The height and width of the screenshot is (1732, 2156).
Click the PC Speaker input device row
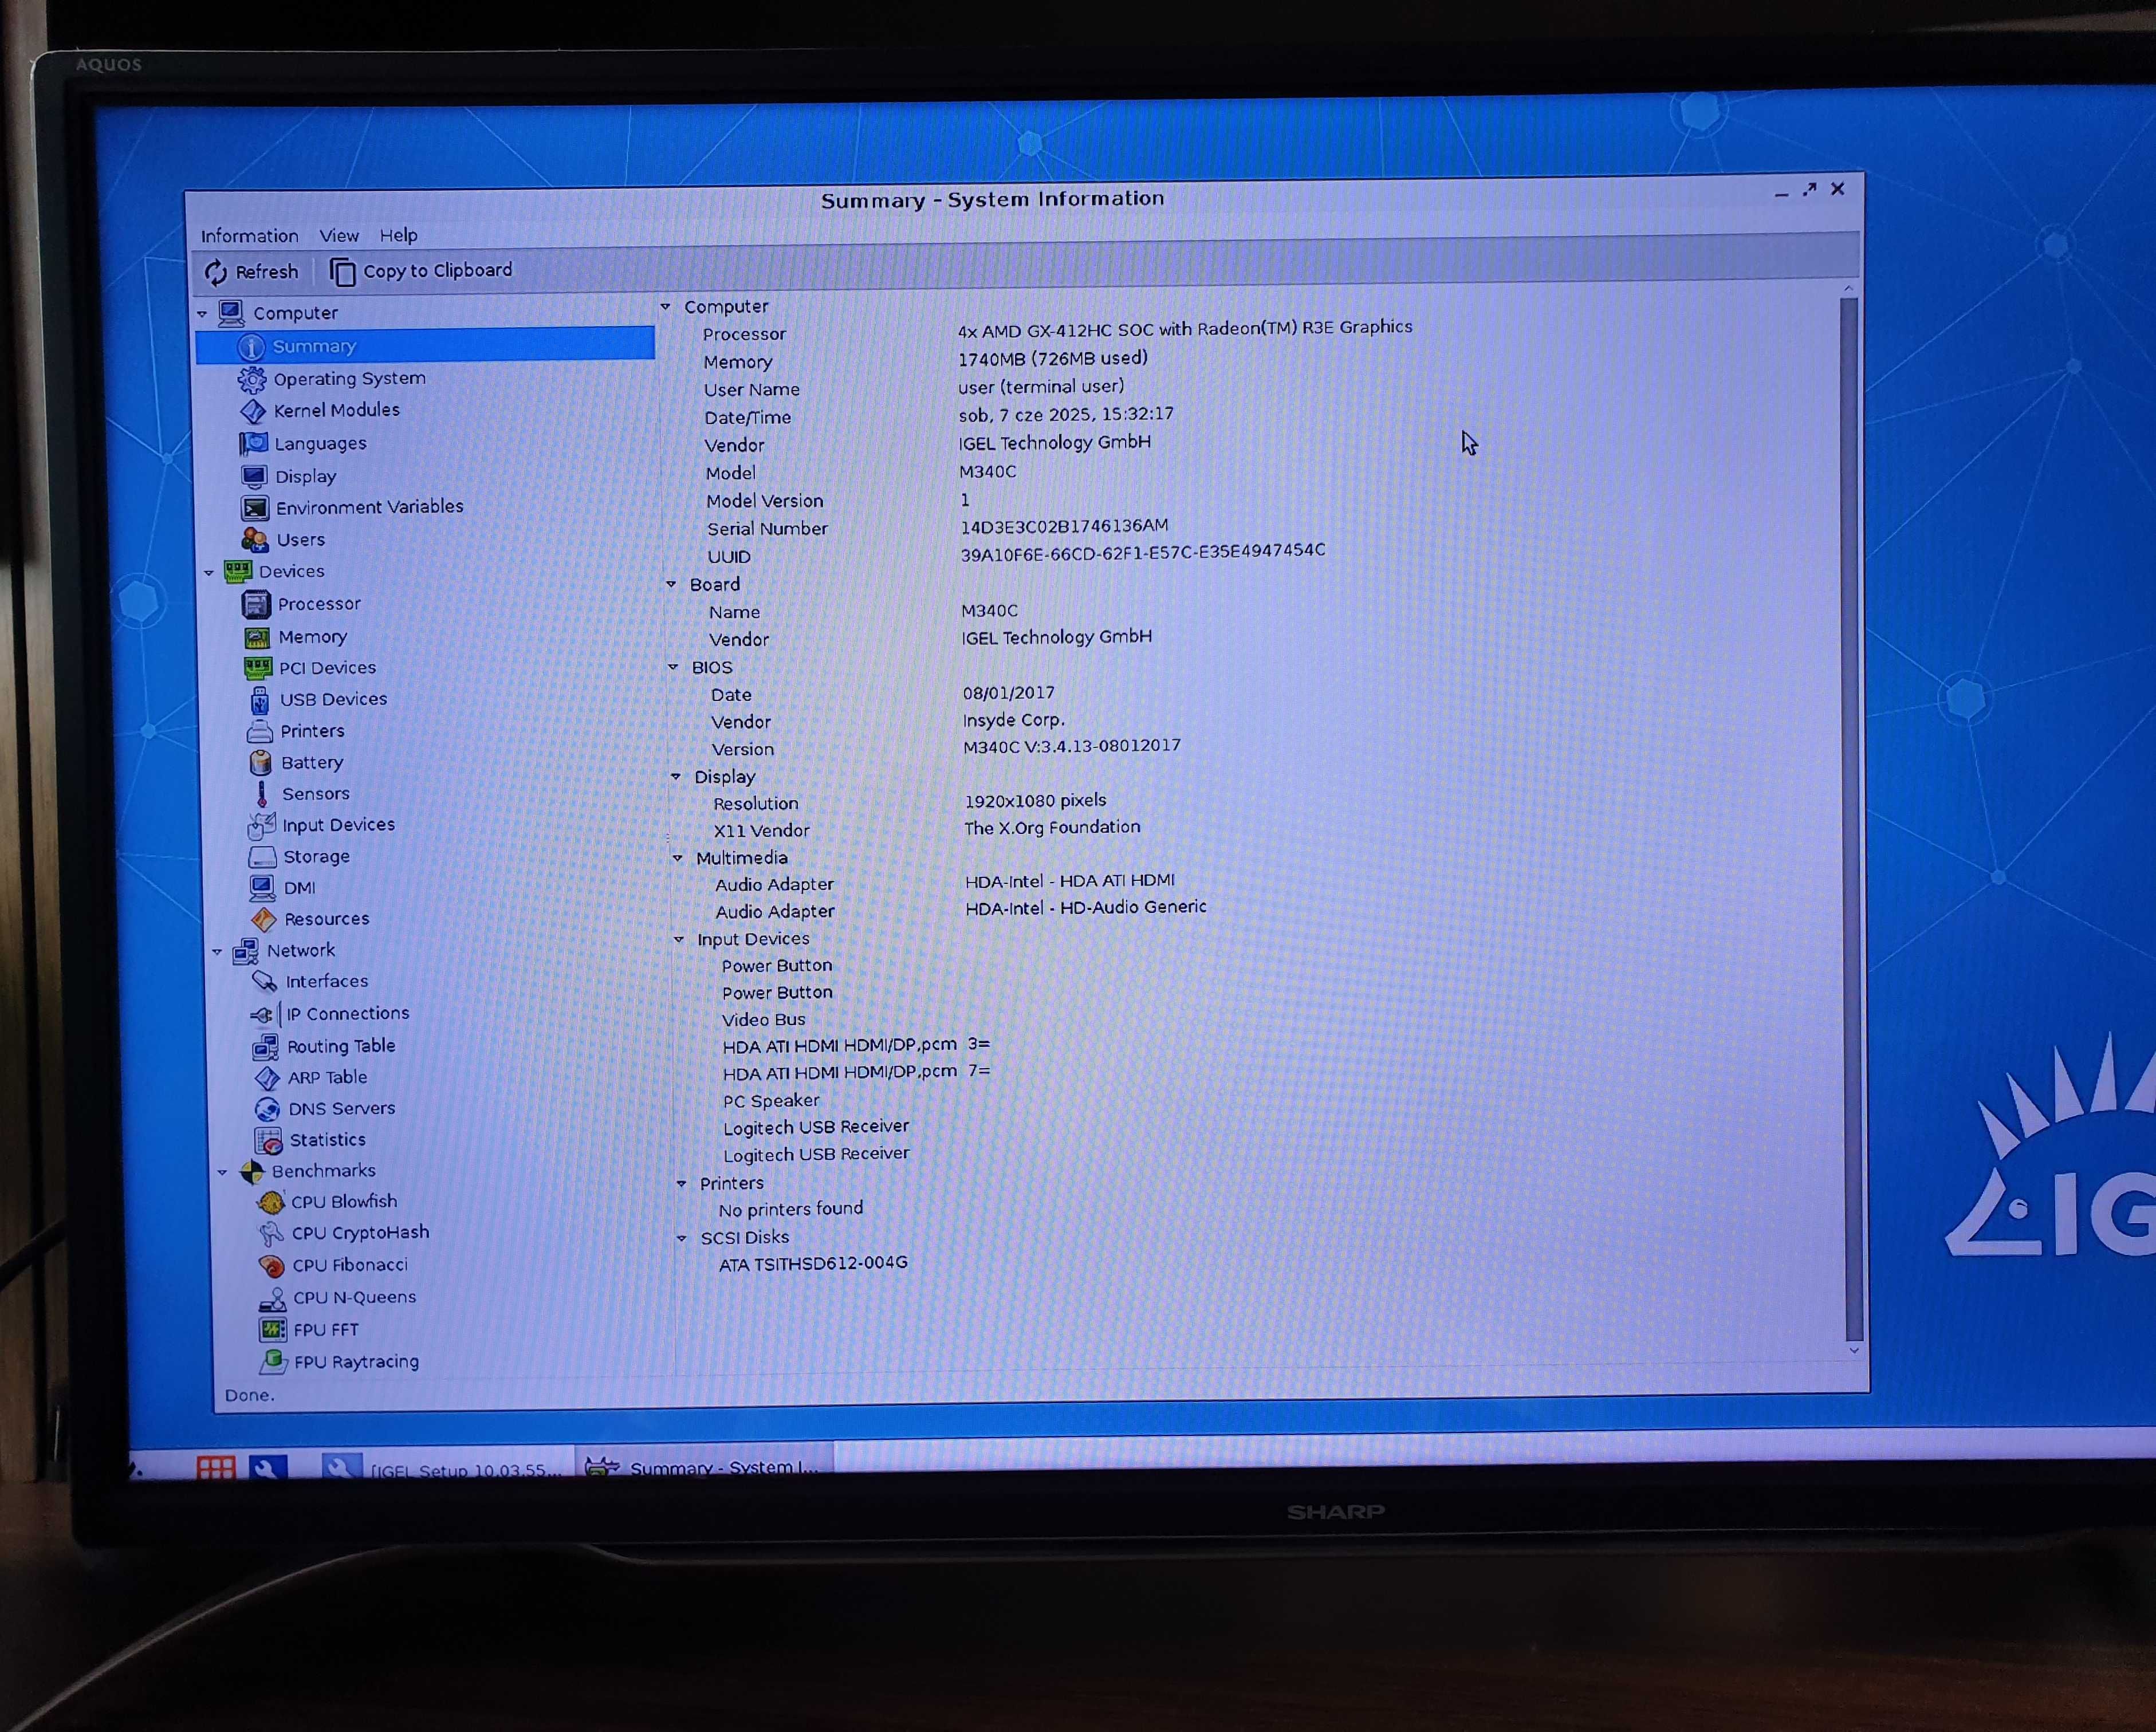click(771, 1101)
